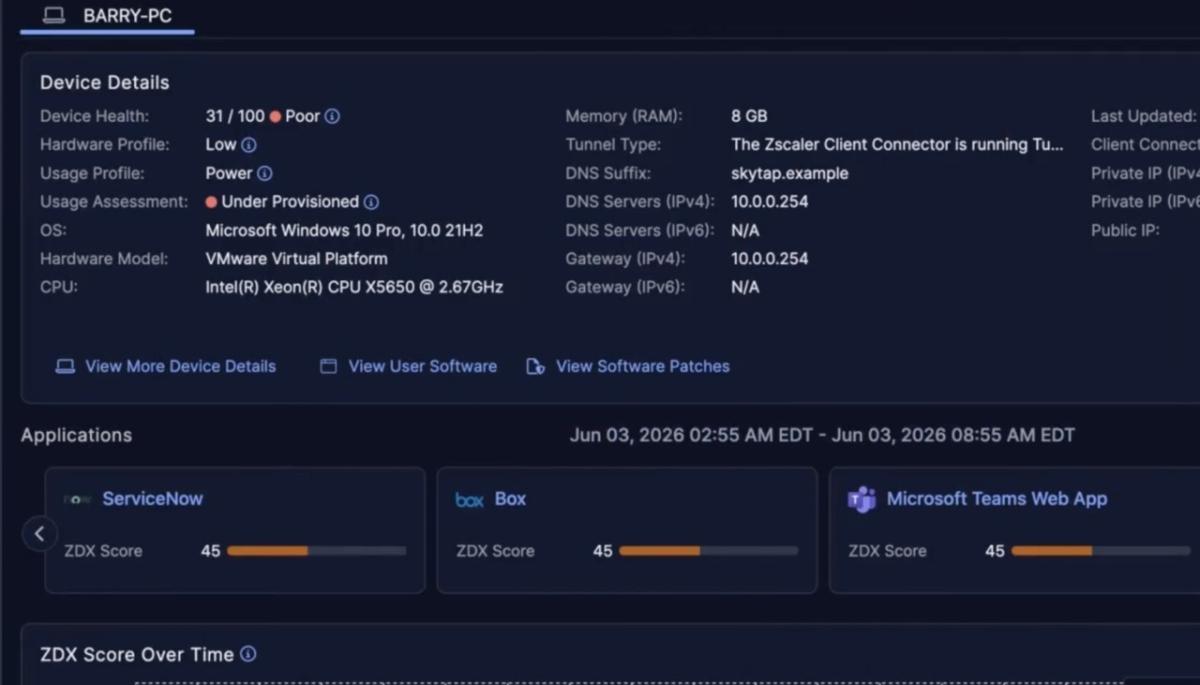Image resolution: width=1200 pixels, height=685 pixels.
Task: Open the Box application link
Action: 510,499
